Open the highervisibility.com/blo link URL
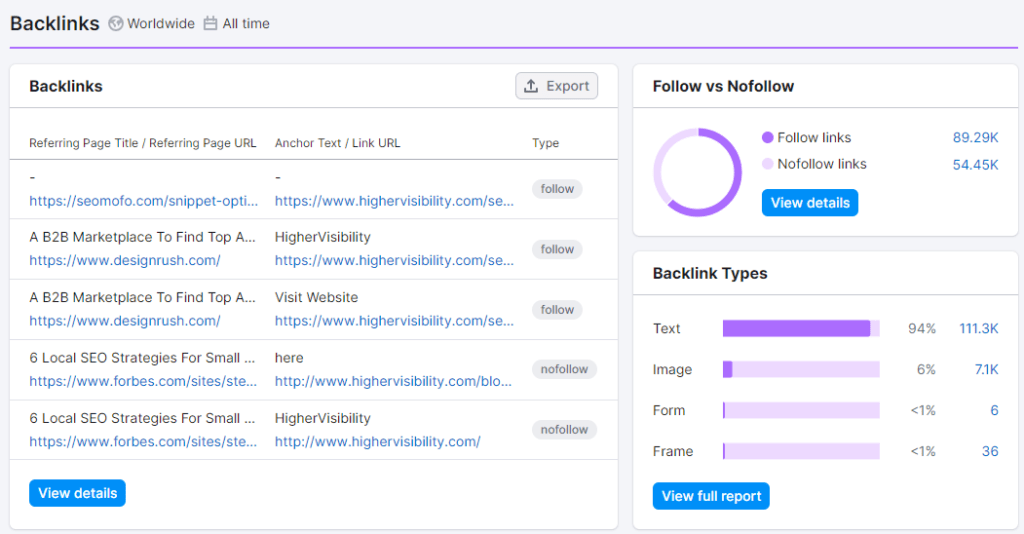This screenshot has width=1024, height=534. pyautogui.click(x=393, y=381)
